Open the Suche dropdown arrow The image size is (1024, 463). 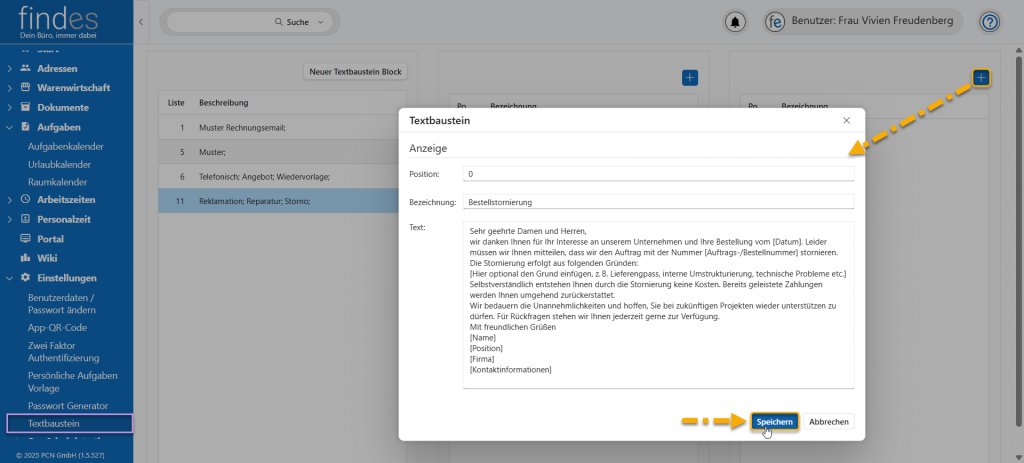(x=321, y=22)
